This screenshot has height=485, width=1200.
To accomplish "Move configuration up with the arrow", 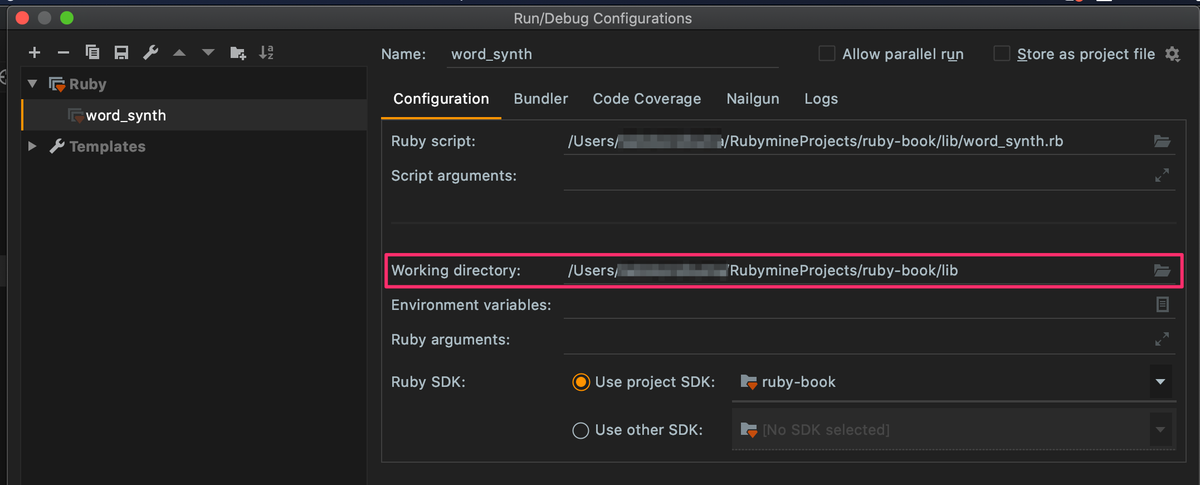I will (x=179, y=53).
